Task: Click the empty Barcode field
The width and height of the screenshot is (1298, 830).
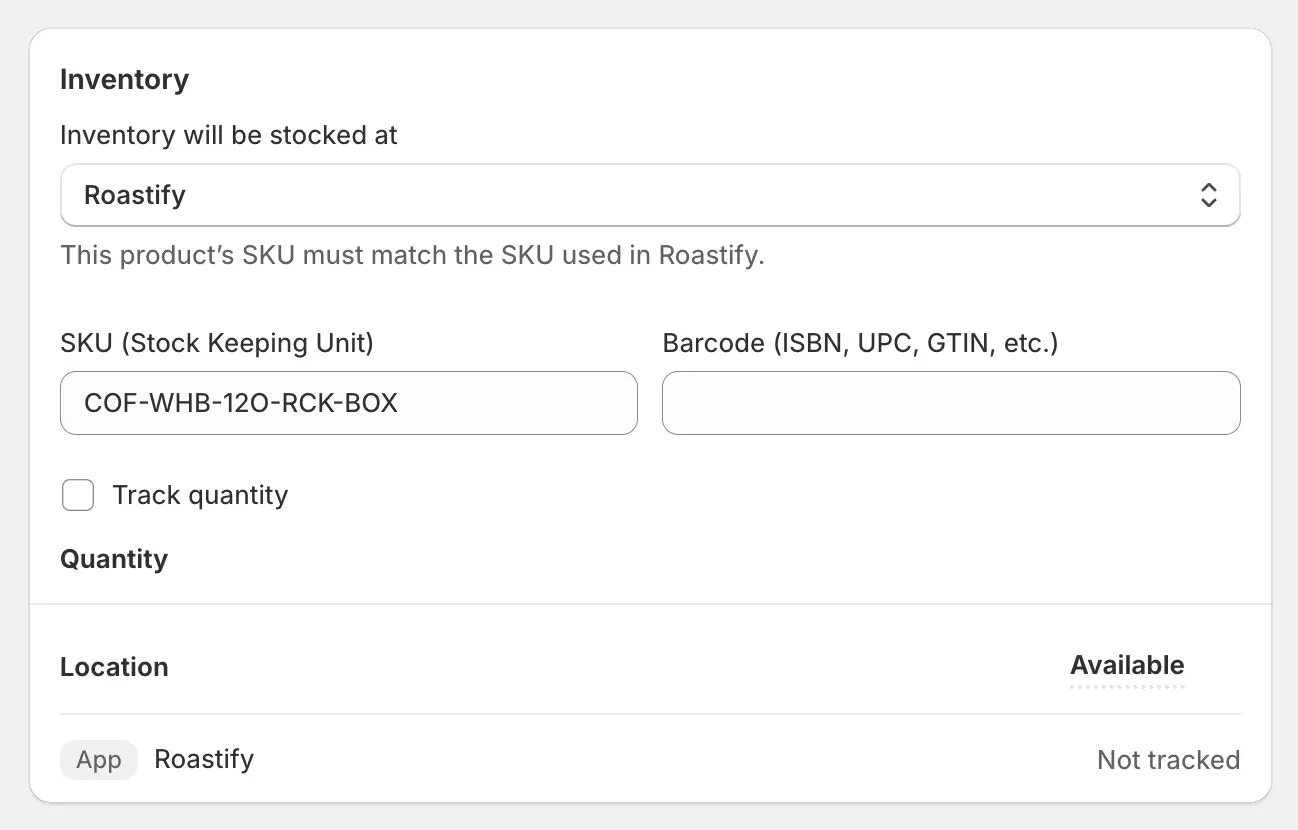Action: [950, 403]
